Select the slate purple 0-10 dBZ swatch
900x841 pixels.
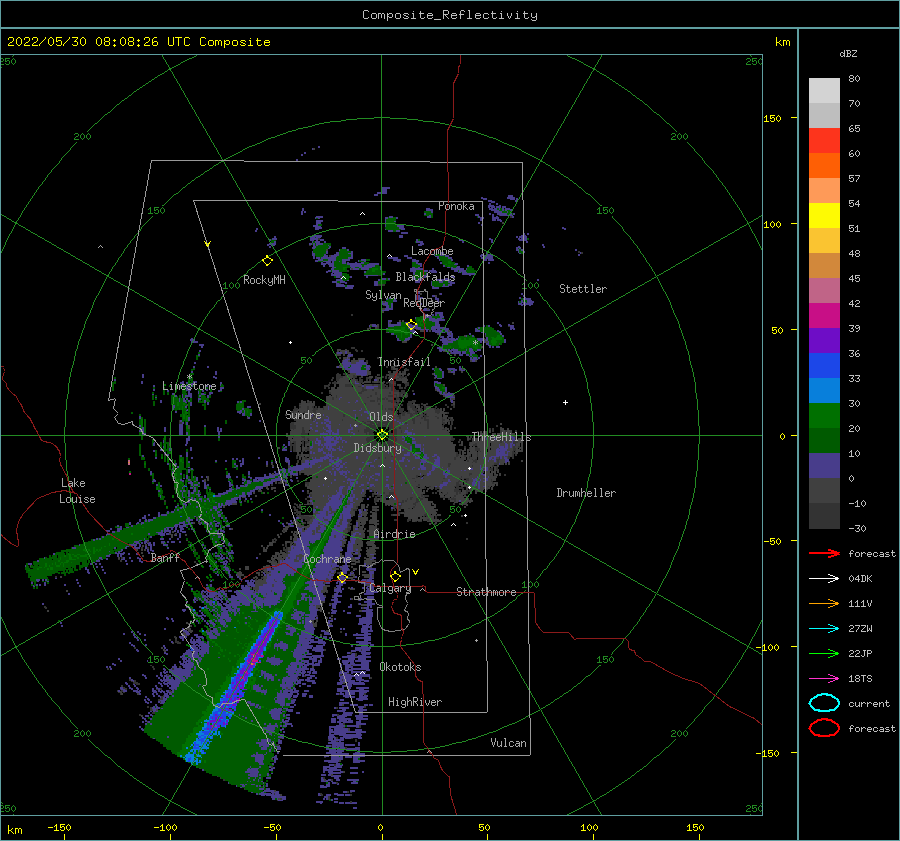[x=824, y=466]
